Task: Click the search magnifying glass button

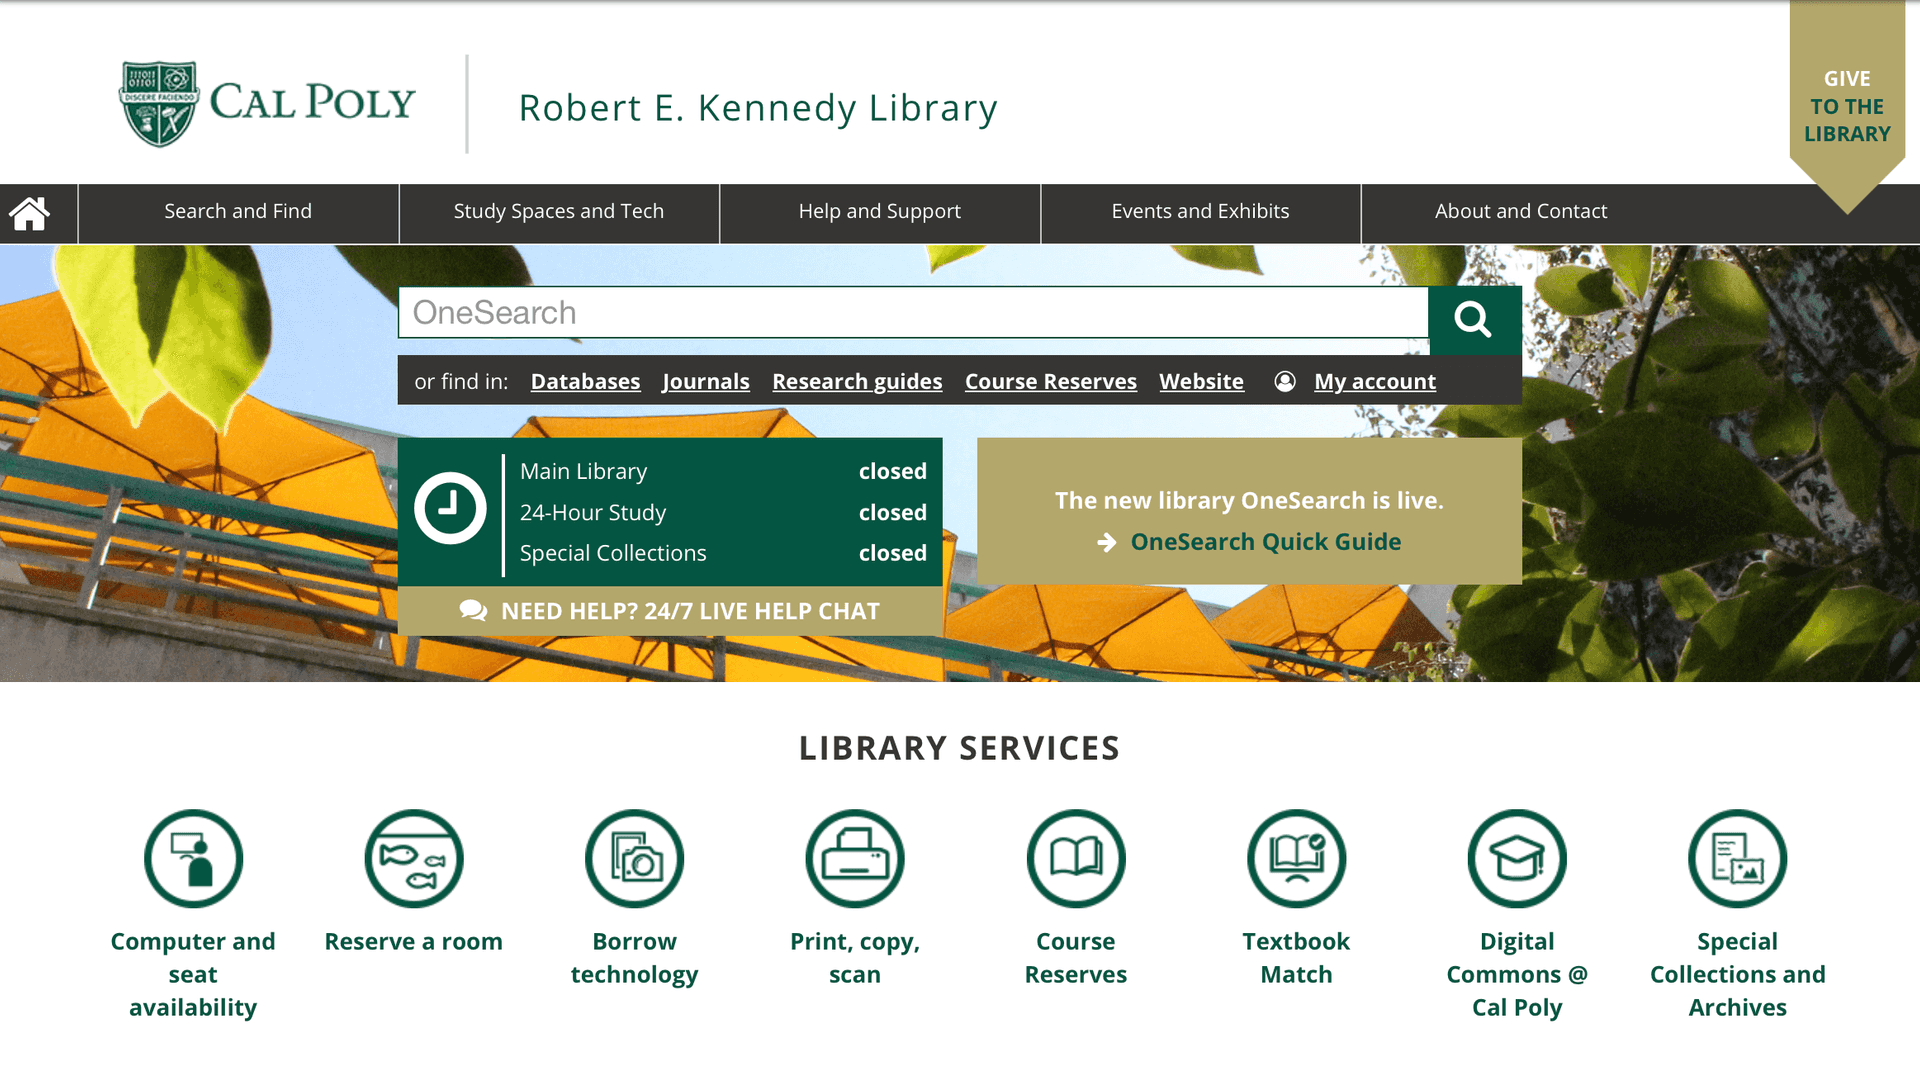Action: (1474, 319)
